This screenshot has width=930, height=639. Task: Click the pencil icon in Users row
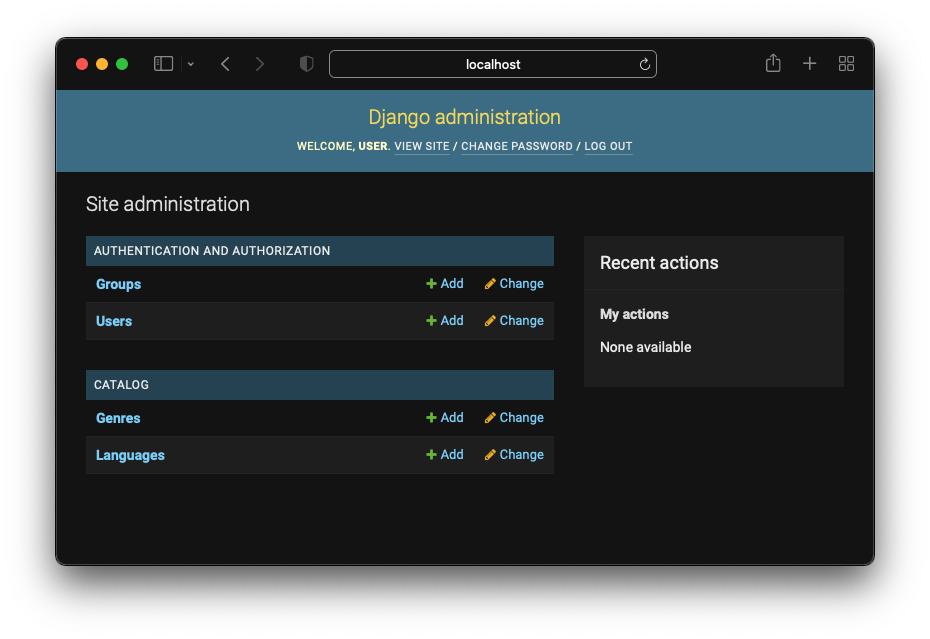click(490, 320)
